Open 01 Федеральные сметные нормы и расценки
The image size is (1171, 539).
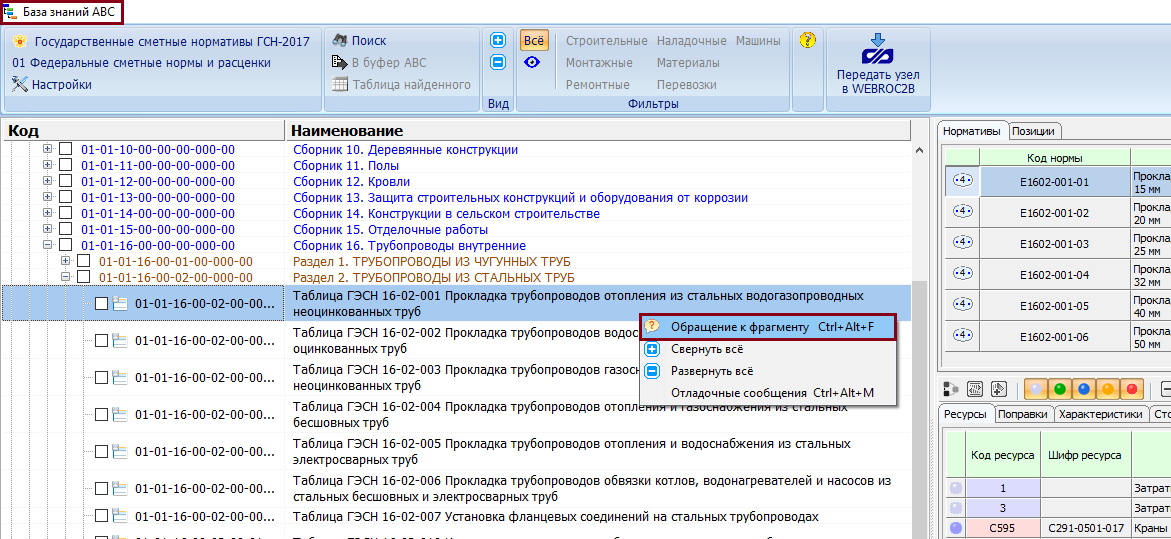coord(142,63)
